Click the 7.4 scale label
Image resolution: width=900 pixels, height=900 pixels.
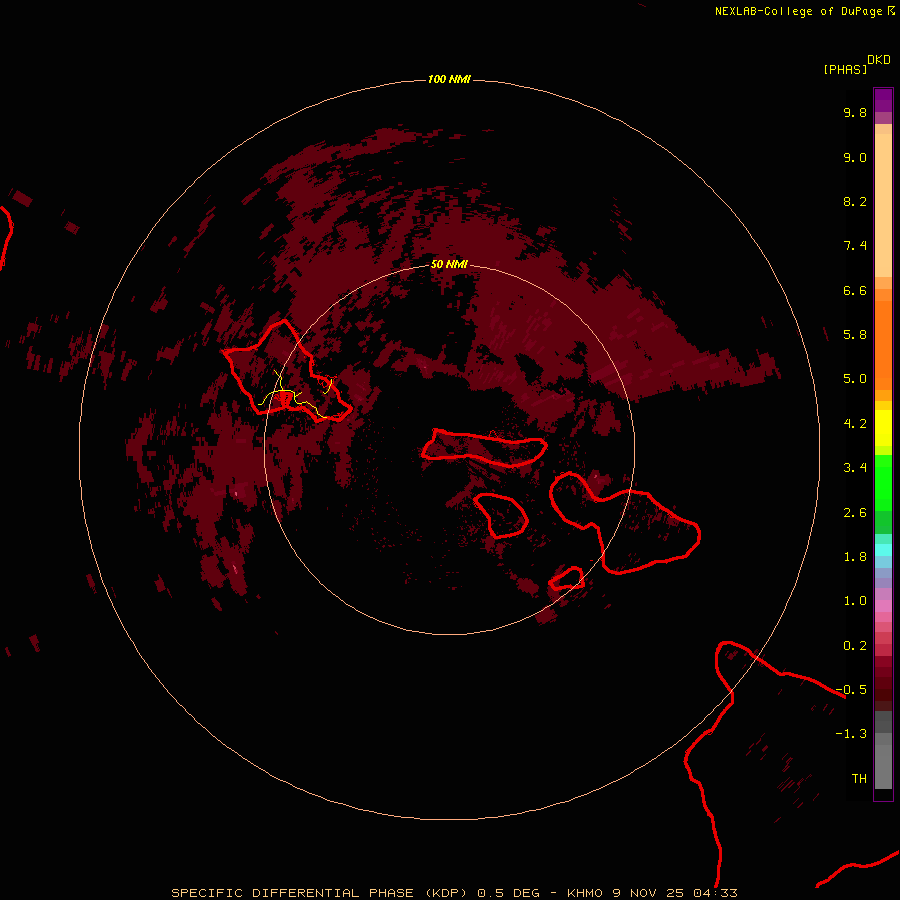pyautogui.click(x=855, y=246)
